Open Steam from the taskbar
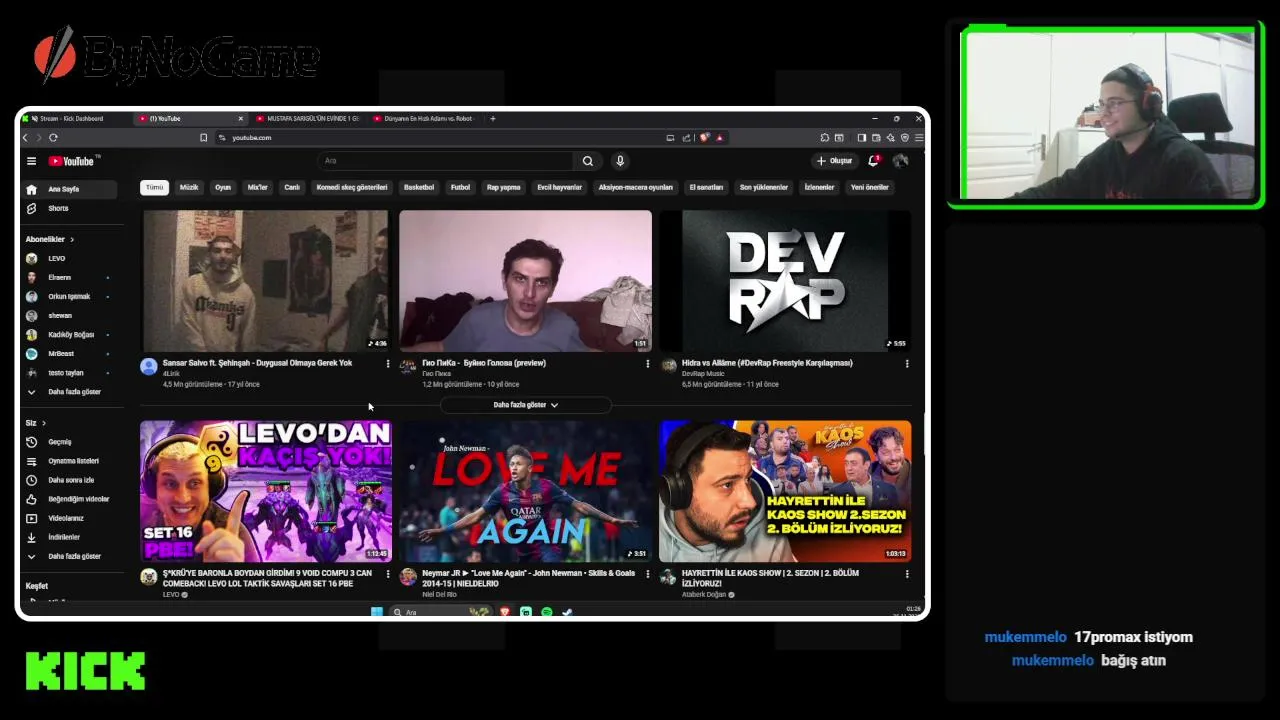The image size is (1280, 720). tap(567, 612)
